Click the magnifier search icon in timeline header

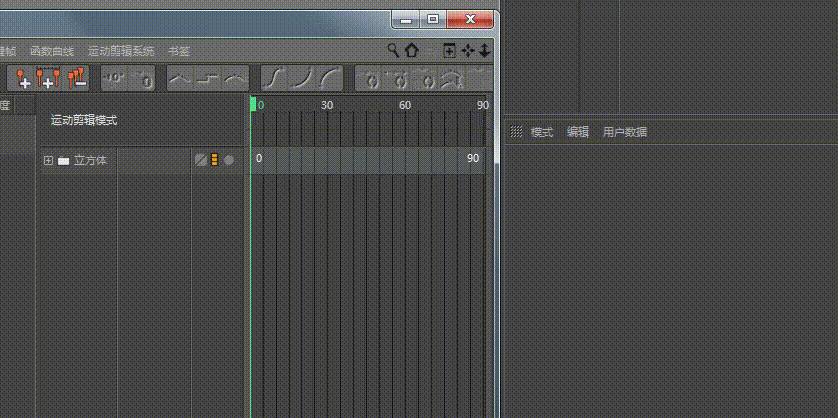[x=393, y=50]
